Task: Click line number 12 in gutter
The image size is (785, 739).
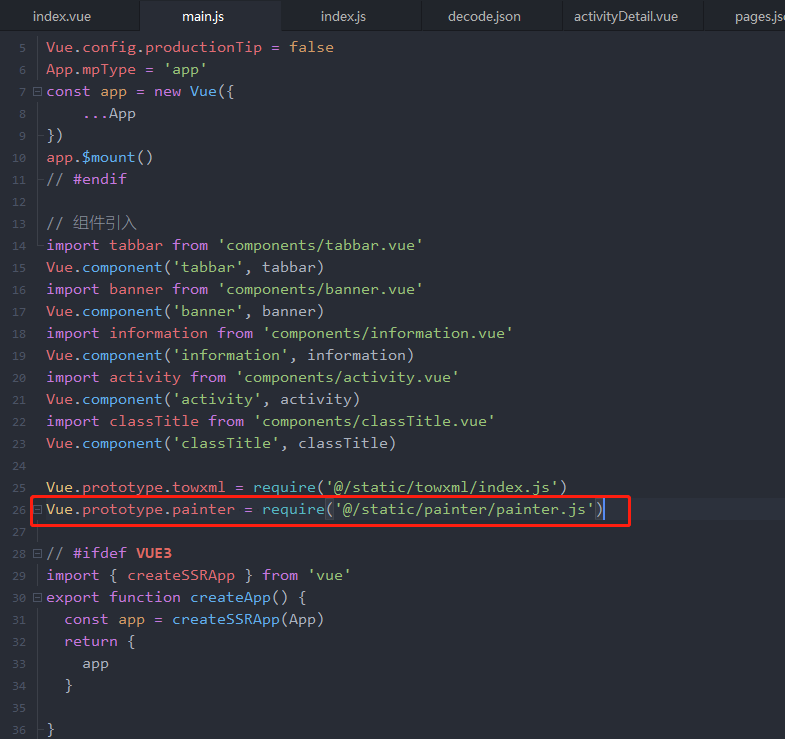Action: (19, 202)
